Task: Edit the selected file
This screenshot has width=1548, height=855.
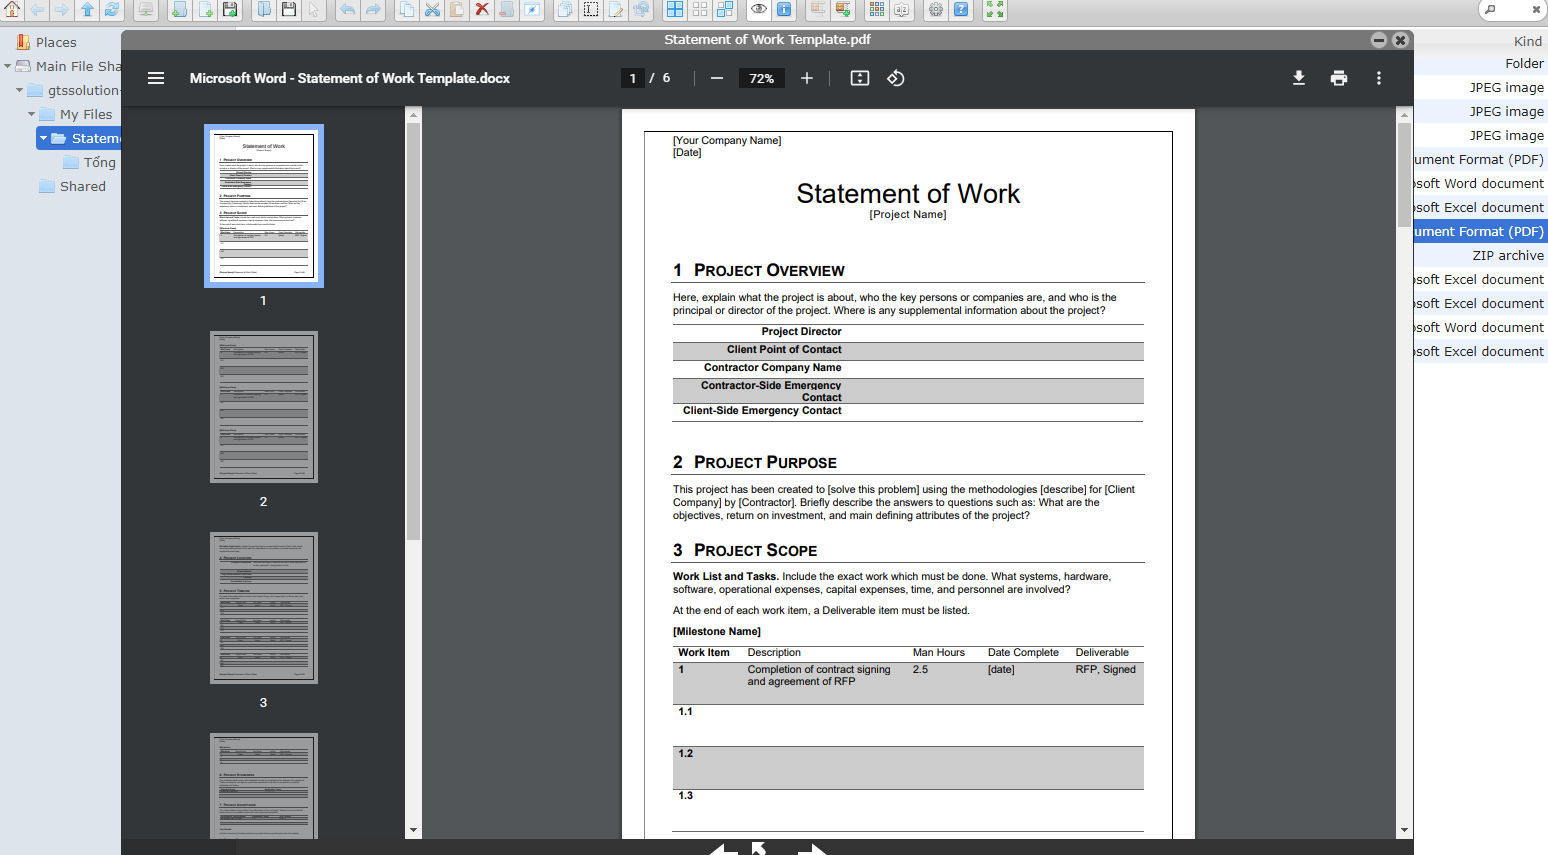Action: (x=616, y=10)
